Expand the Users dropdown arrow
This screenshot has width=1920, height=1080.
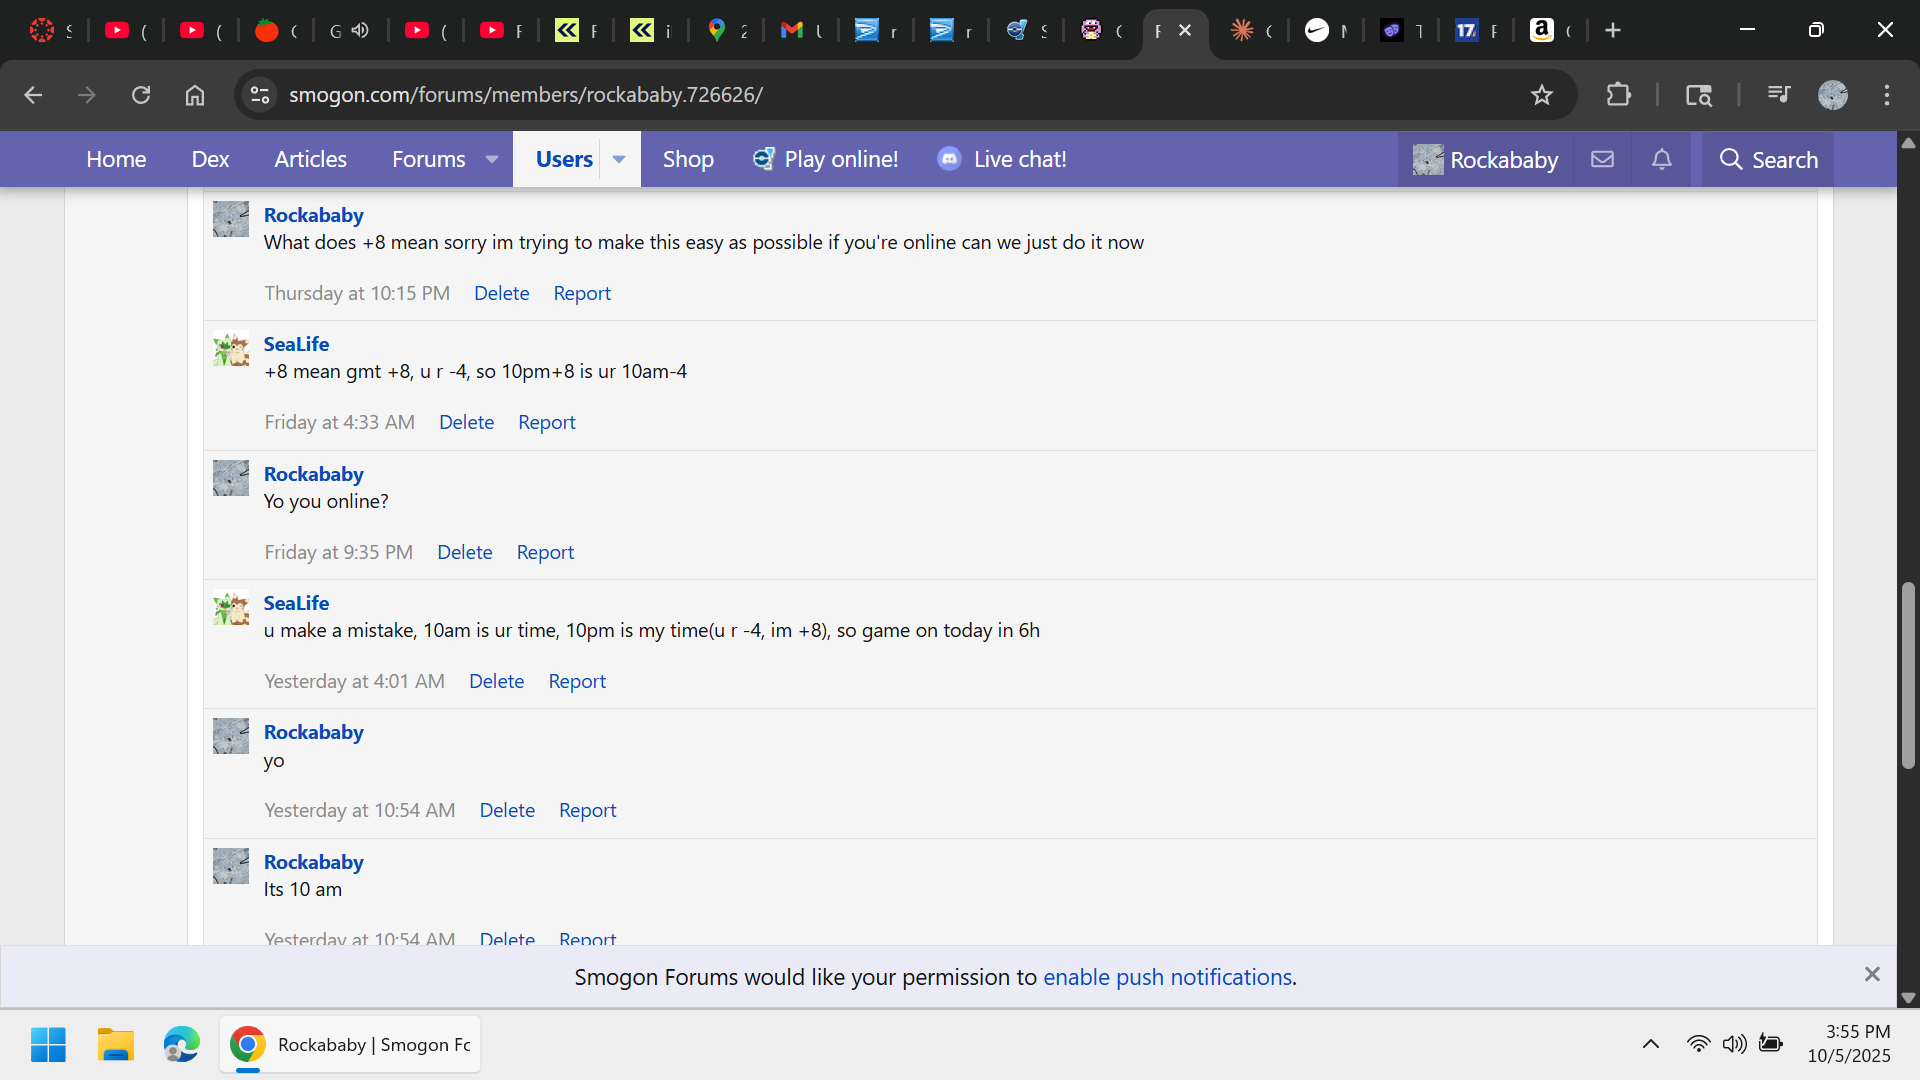pos(619,159)
